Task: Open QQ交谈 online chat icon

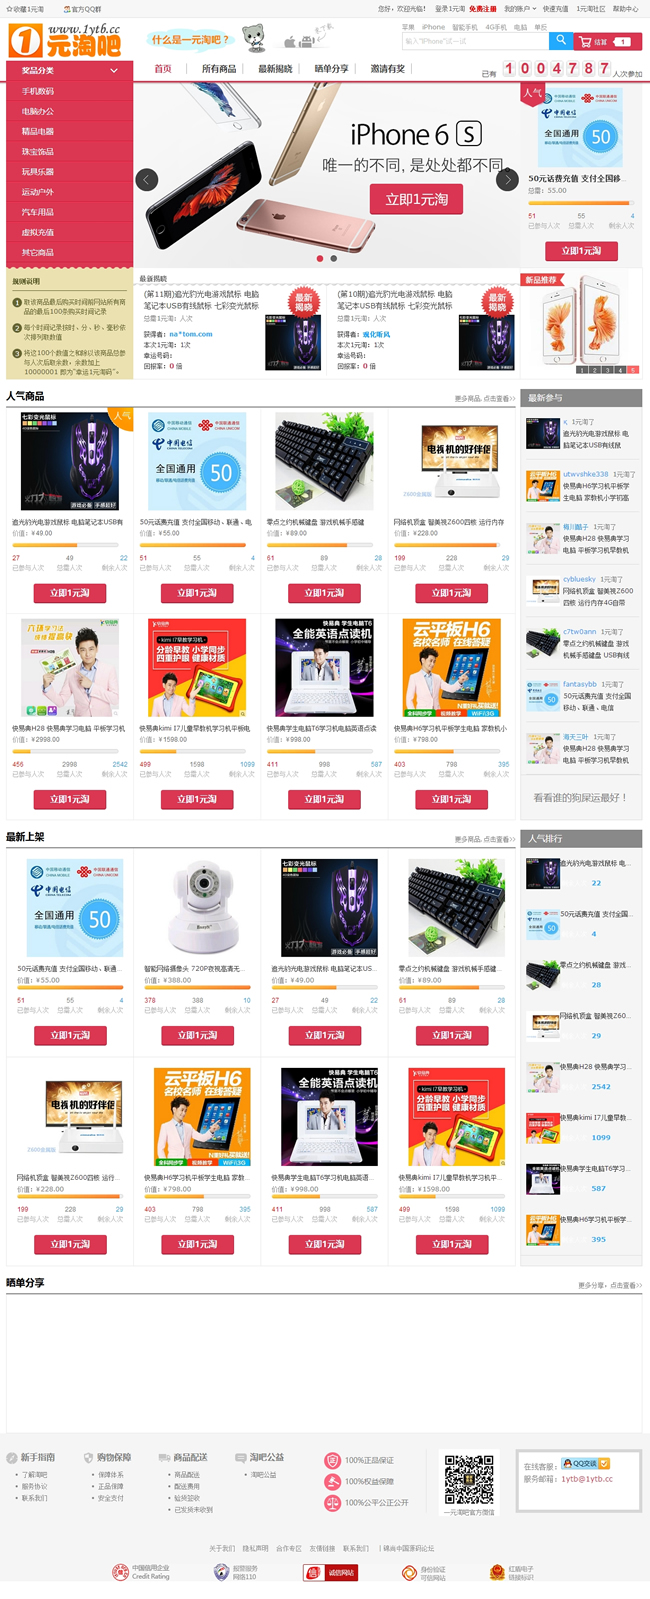Action: [585, 1463]
